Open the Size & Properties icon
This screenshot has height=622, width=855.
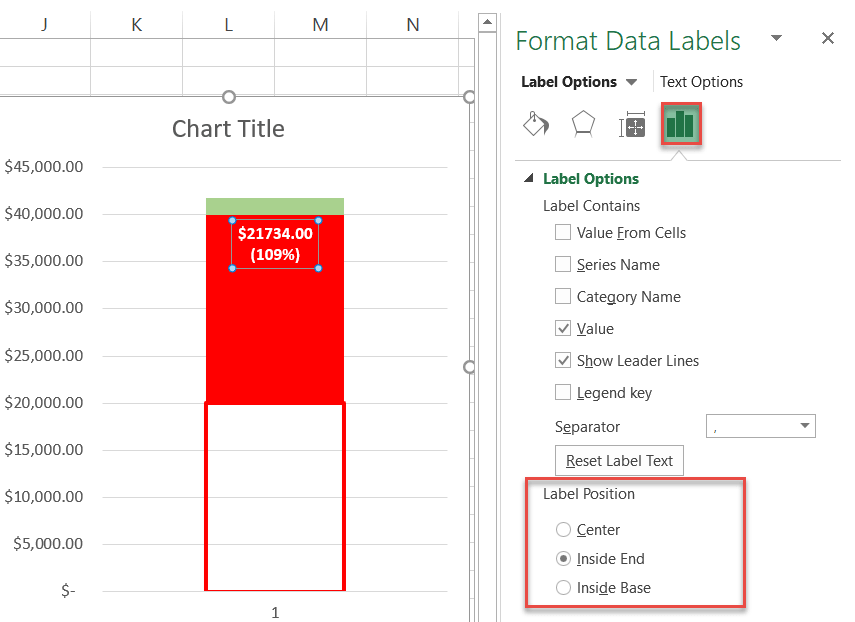pyautogui.click(x=632, y=125)
